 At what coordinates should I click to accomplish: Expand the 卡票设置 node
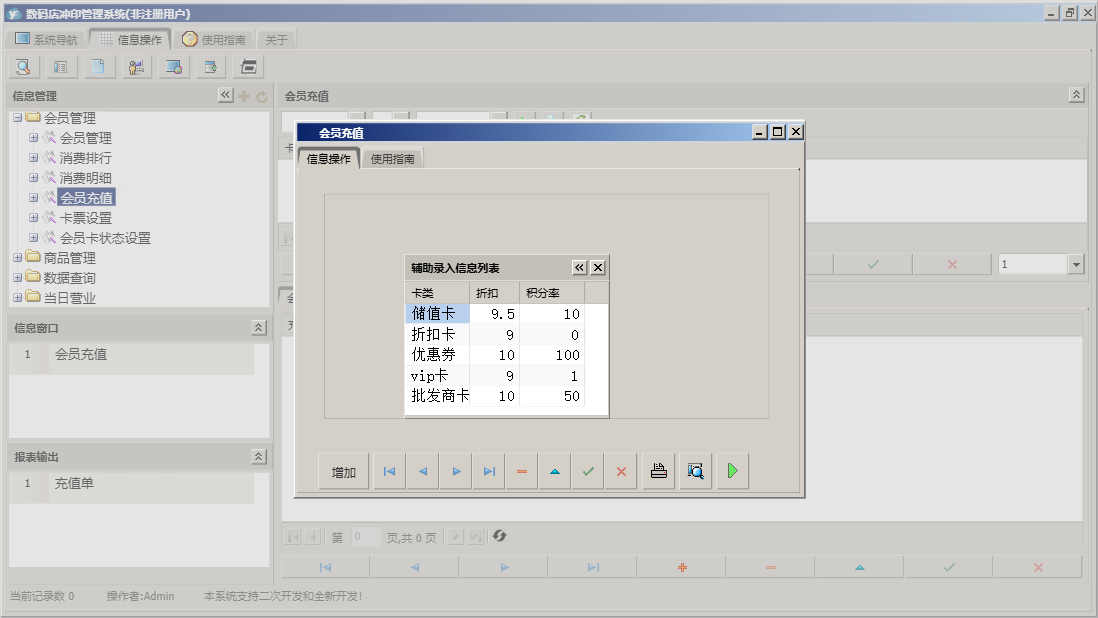pyautogui.click(x=33, y=218)
